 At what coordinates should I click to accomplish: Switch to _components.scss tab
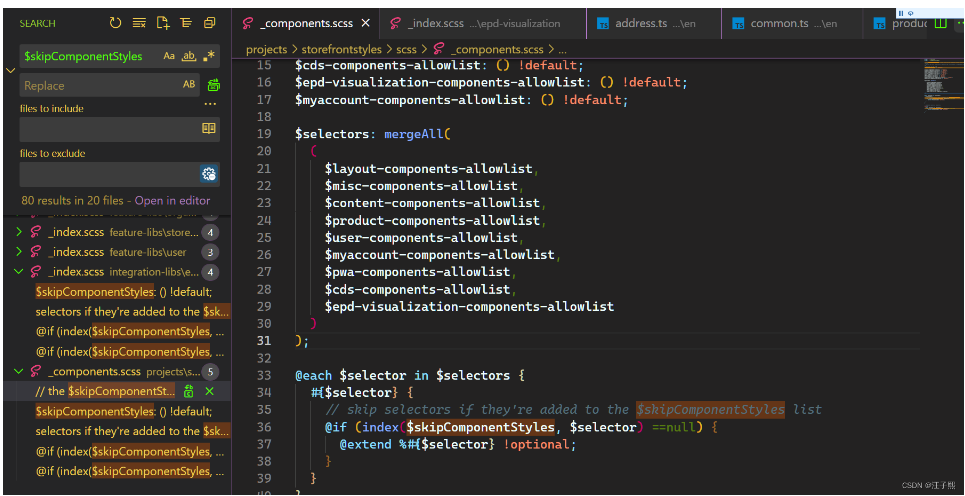tap(306, 23)
